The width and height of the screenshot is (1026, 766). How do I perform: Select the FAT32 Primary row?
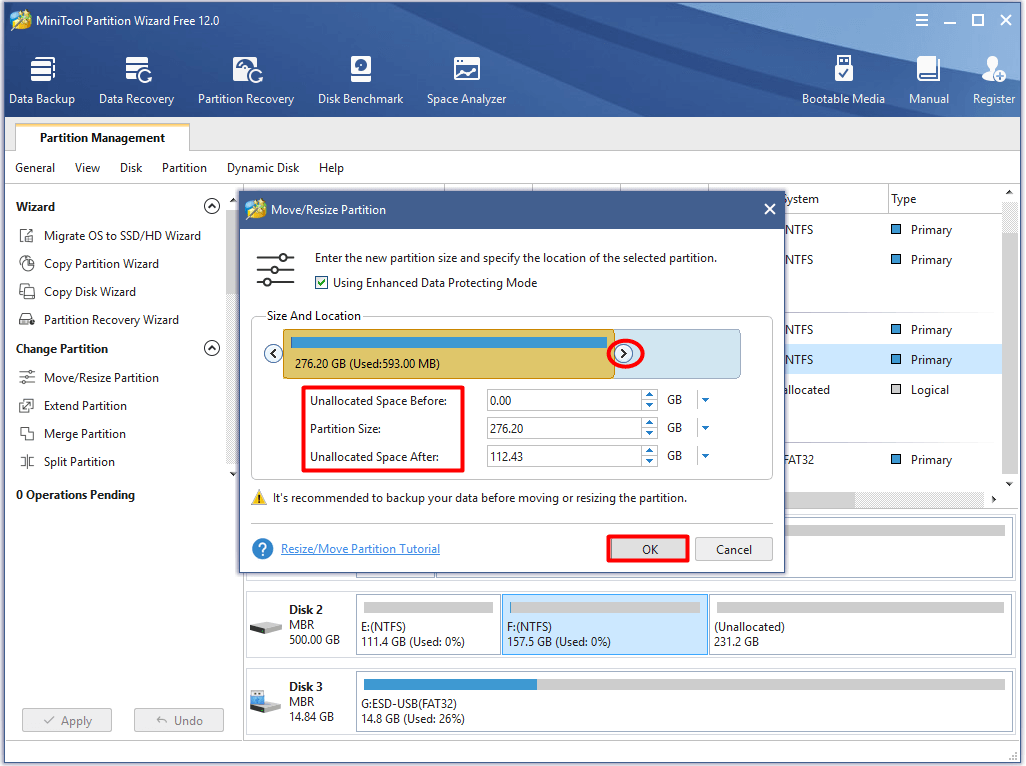[x=893, y=460]
